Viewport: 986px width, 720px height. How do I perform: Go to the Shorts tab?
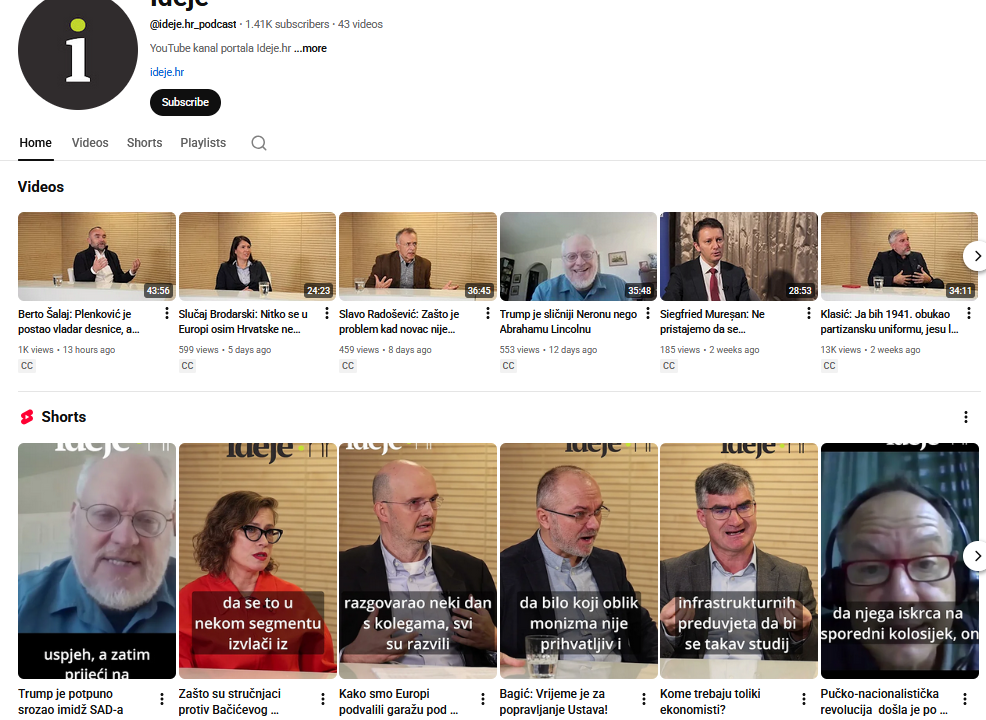(x=144, y=143)
